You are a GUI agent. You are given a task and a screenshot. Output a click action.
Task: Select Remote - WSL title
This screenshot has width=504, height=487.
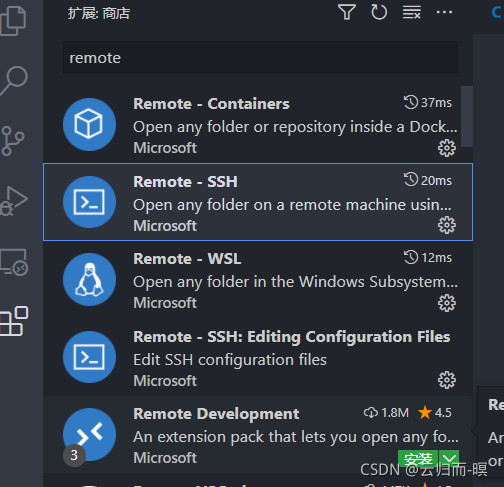[x=187, y=259]
